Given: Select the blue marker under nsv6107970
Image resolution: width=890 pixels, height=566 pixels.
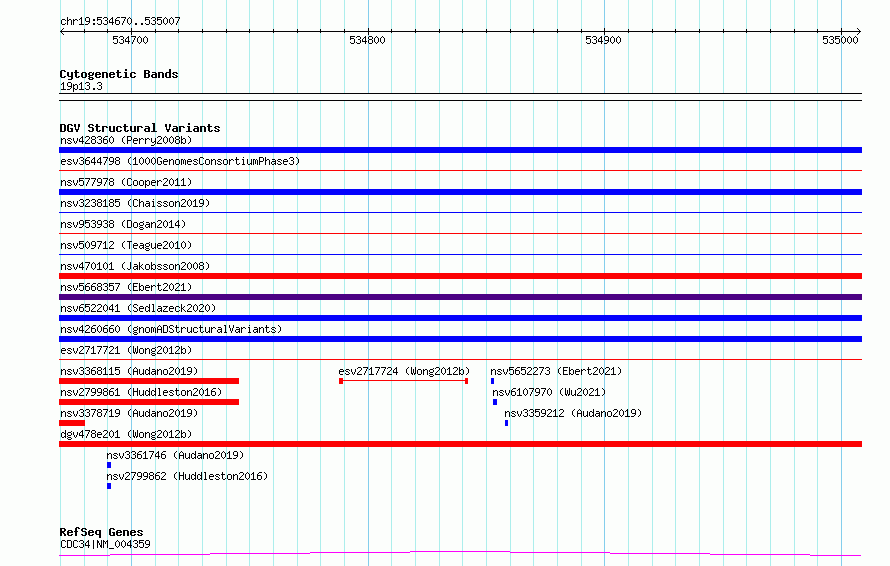Looking at the screenshot, I should [495, 402].
